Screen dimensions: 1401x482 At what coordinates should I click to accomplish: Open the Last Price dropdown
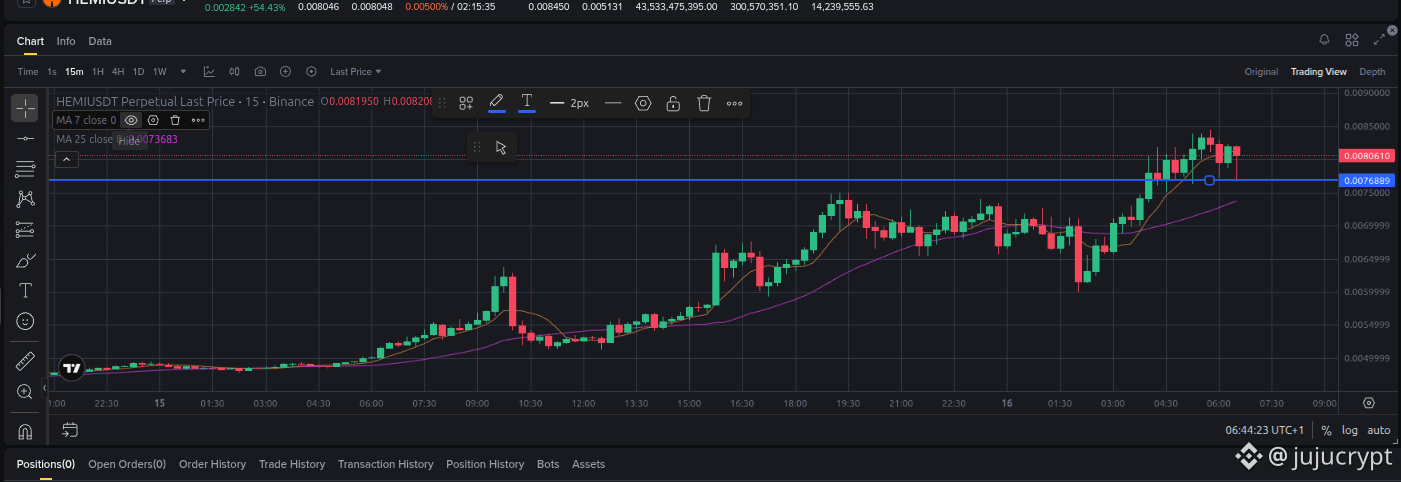pyautogui.click(x=356, y=72)
